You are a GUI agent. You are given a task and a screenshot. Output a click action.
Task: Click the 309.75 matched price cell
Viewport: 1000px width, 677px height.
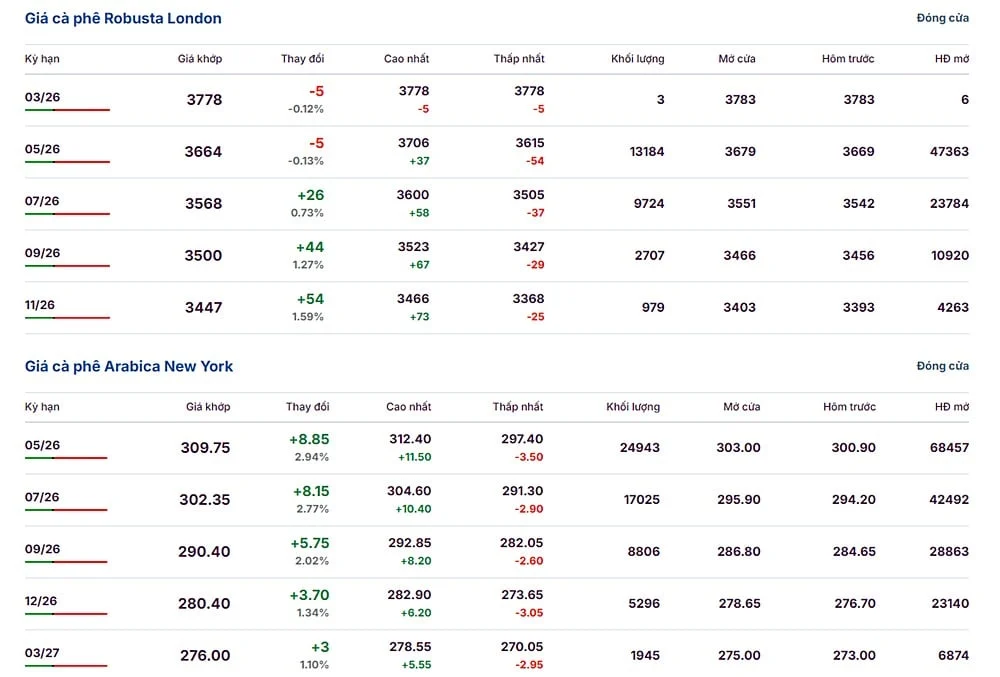tap(205, 448)
